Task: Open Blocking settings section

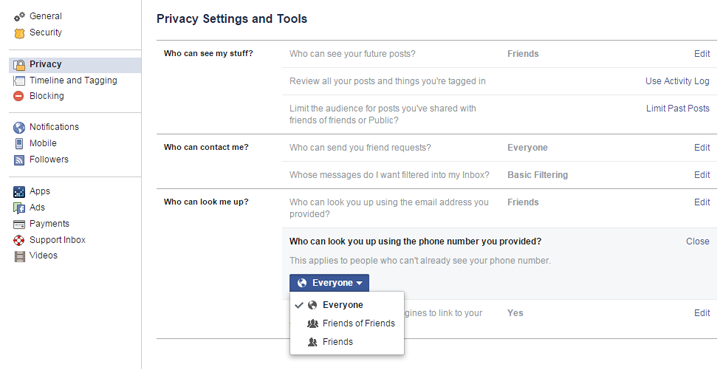Action: (x=47, y=96)
